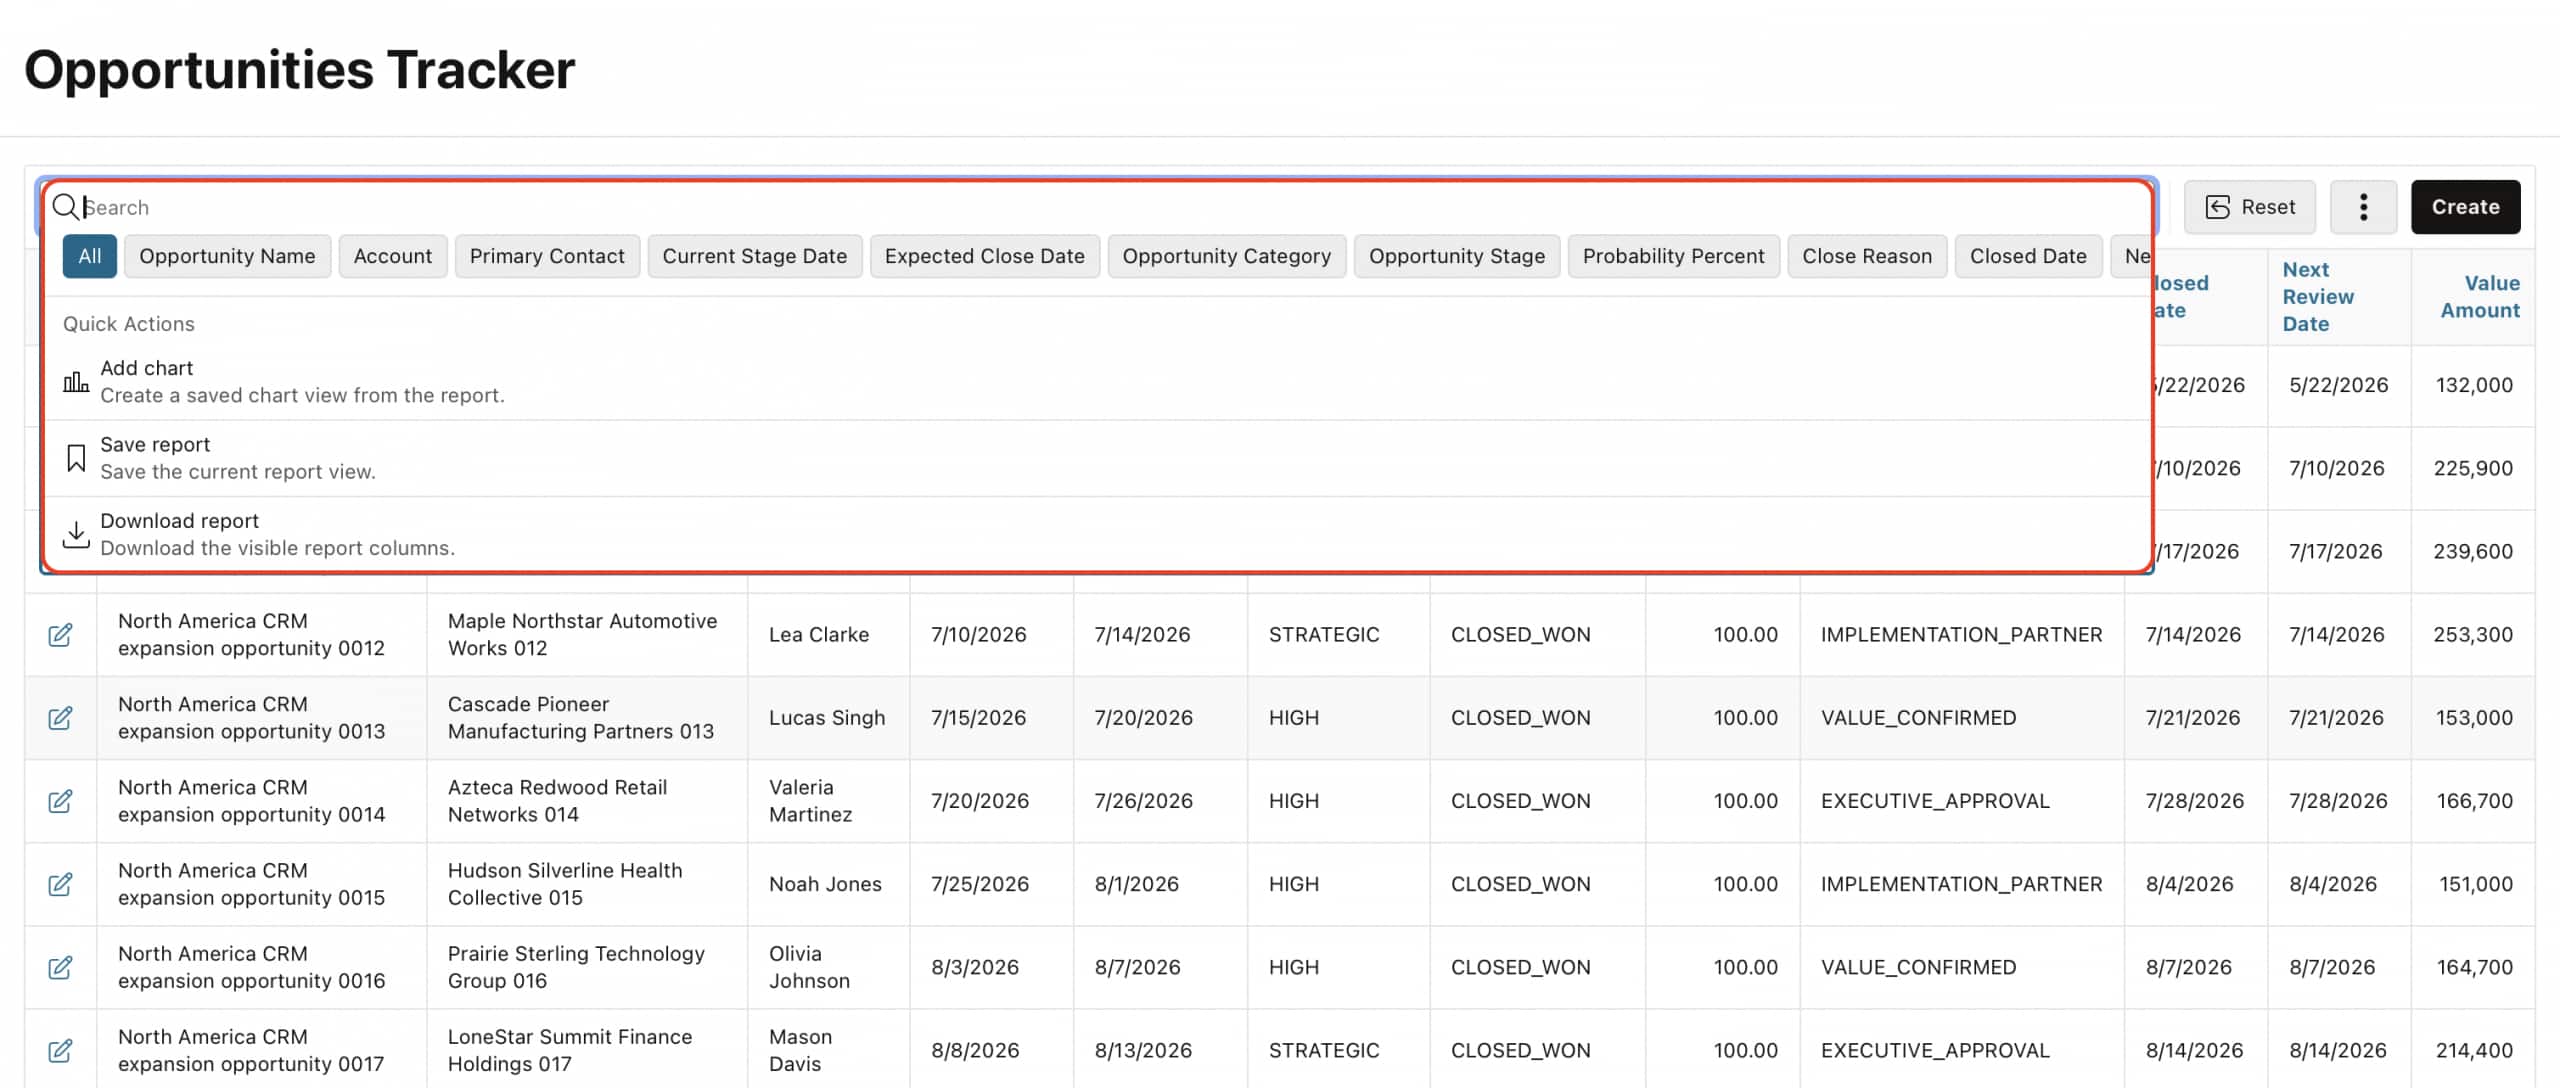The height and width of the screenshot is (1088, 2560).
Task: Select the Expected Close Date chip
Action: 985,256
